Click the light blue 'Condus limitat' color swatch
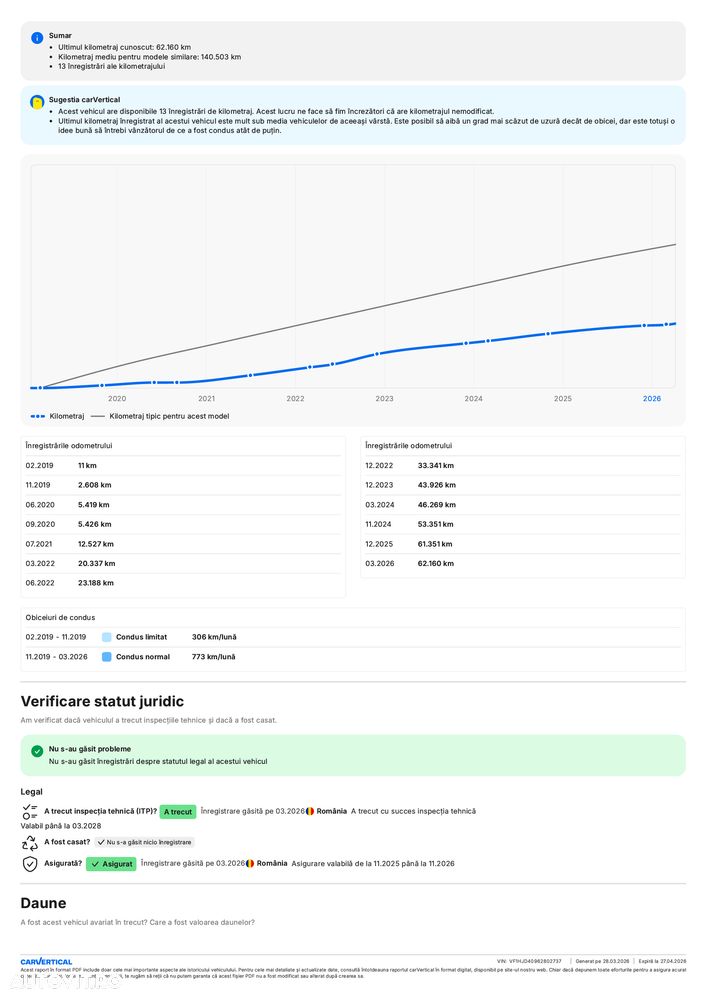The width and height of the screenshot is (706, 999). [x=107, y=637]
